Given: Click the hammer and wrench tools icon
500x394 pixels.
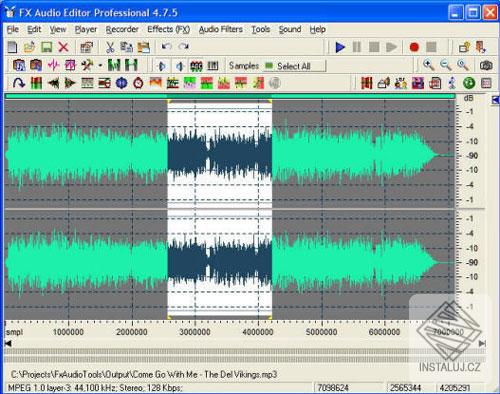Looking at the screenshot, I should pos(87,65).
